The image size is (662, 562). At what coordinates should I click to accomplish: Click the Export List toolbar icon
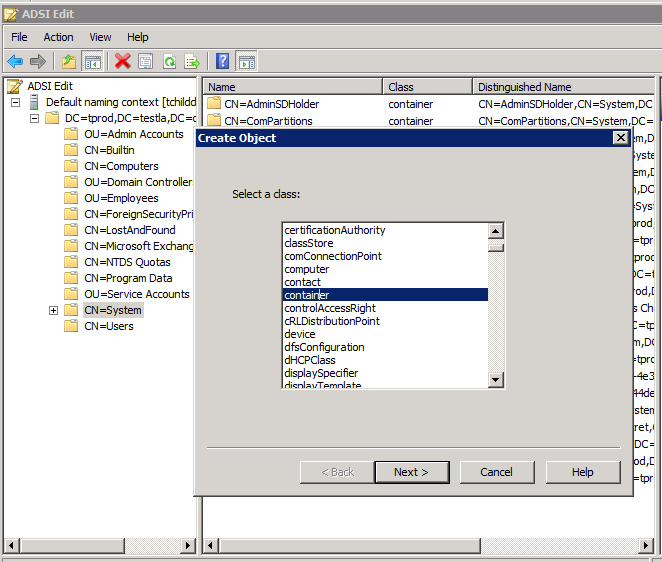pos(193,62)
